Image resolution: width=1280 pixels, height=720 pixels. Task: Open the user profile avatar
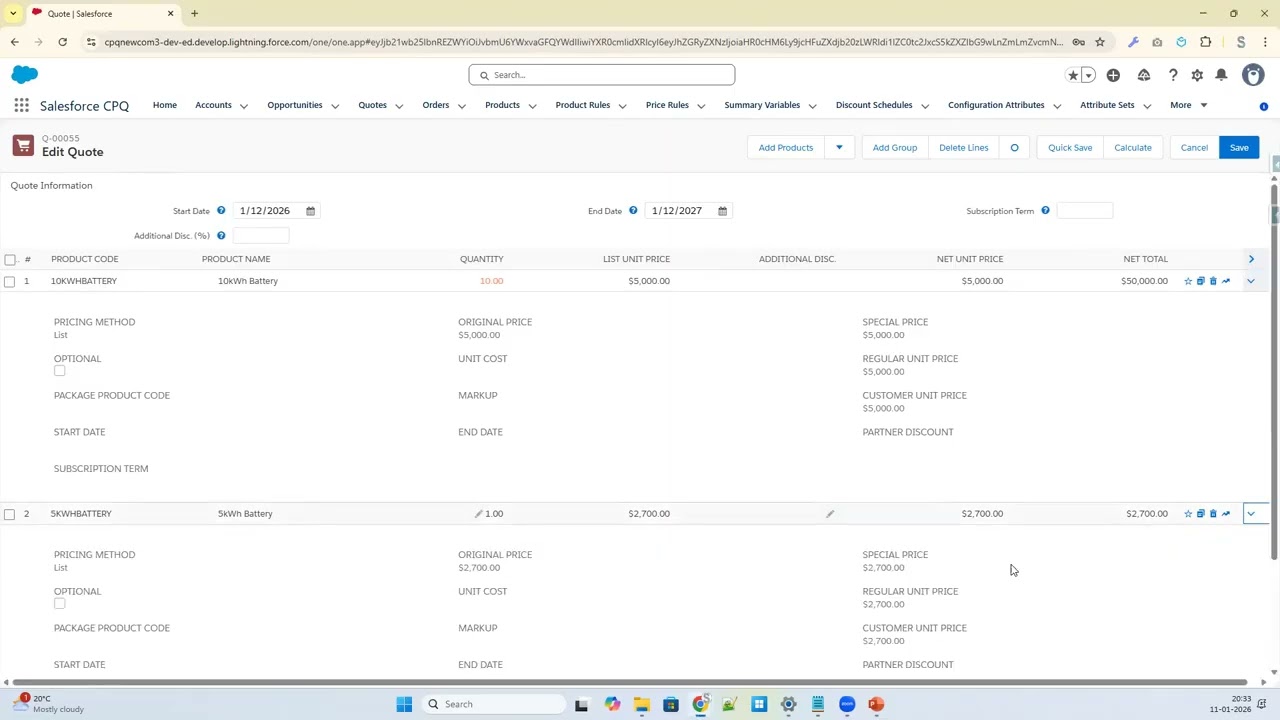tap(1253, 75)
